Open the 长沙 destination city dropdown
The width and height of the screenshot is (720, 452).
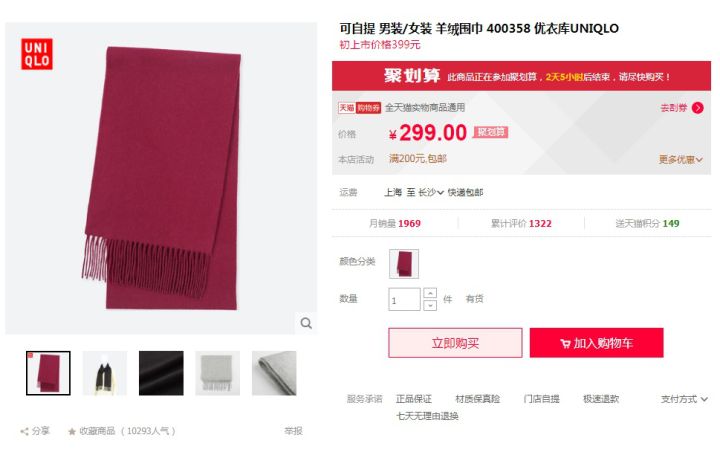tap(431, 192)
